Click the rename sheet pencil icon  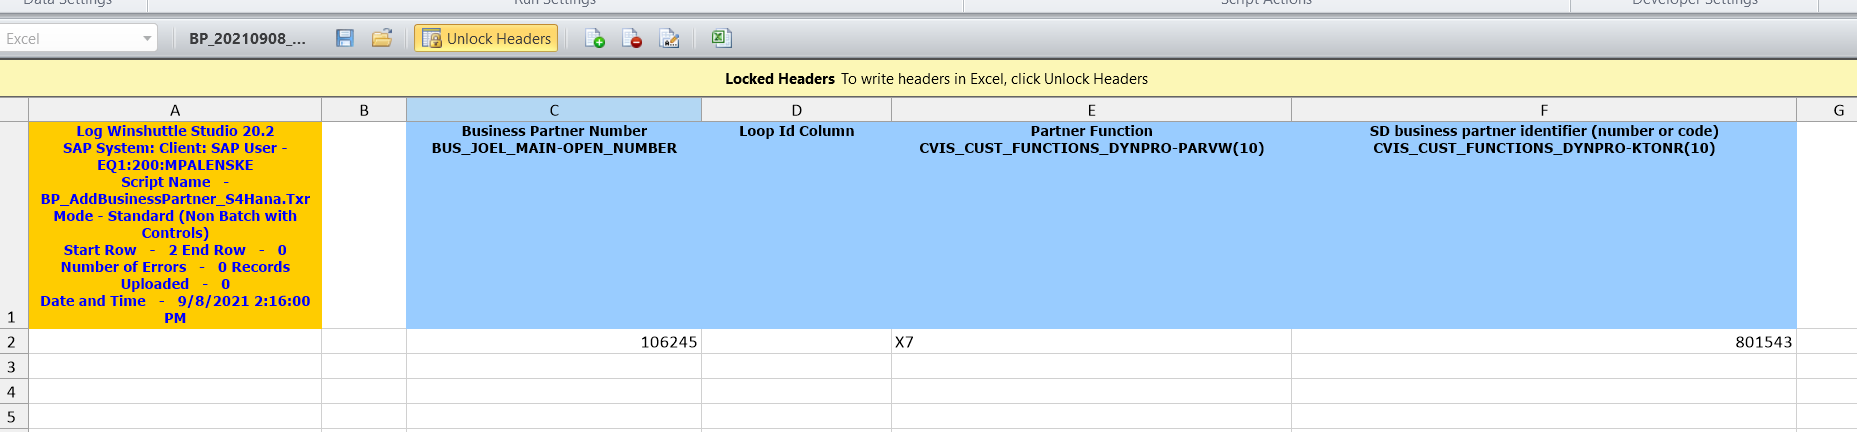pyautogui.click(x=670, y=39)
